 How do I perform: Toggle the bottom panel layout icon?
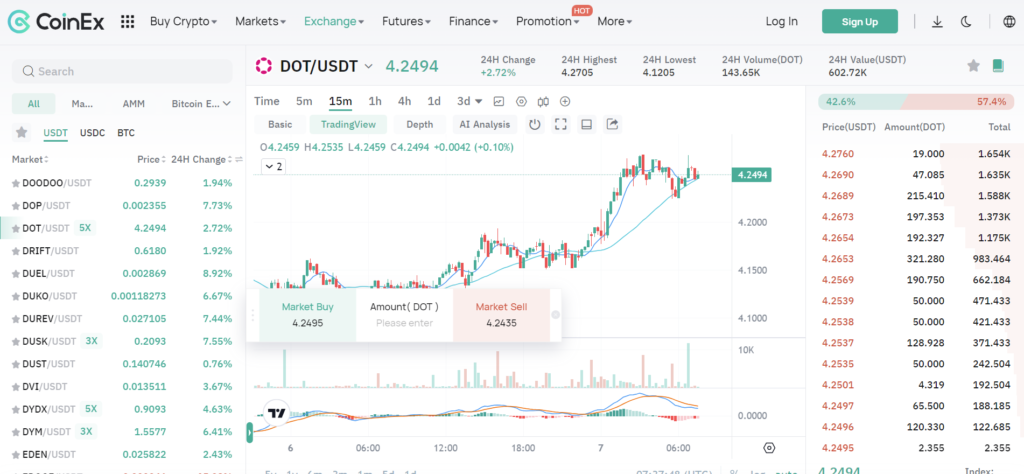586,124
